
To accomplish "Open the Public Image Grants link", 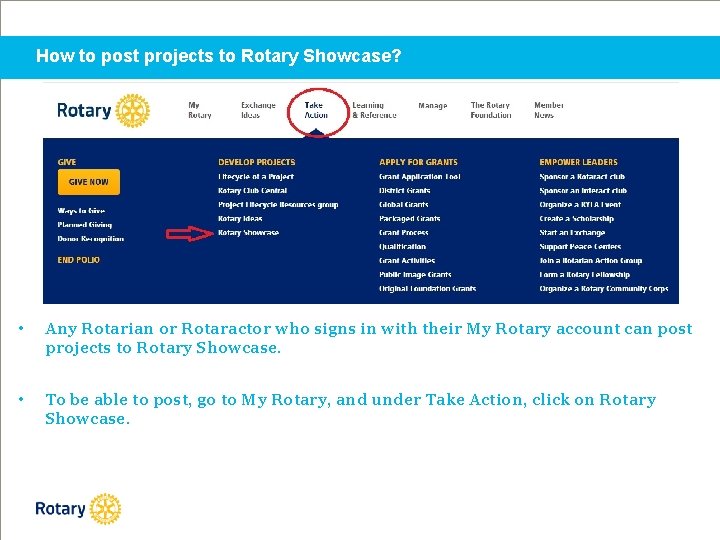I will coord(415,275).
